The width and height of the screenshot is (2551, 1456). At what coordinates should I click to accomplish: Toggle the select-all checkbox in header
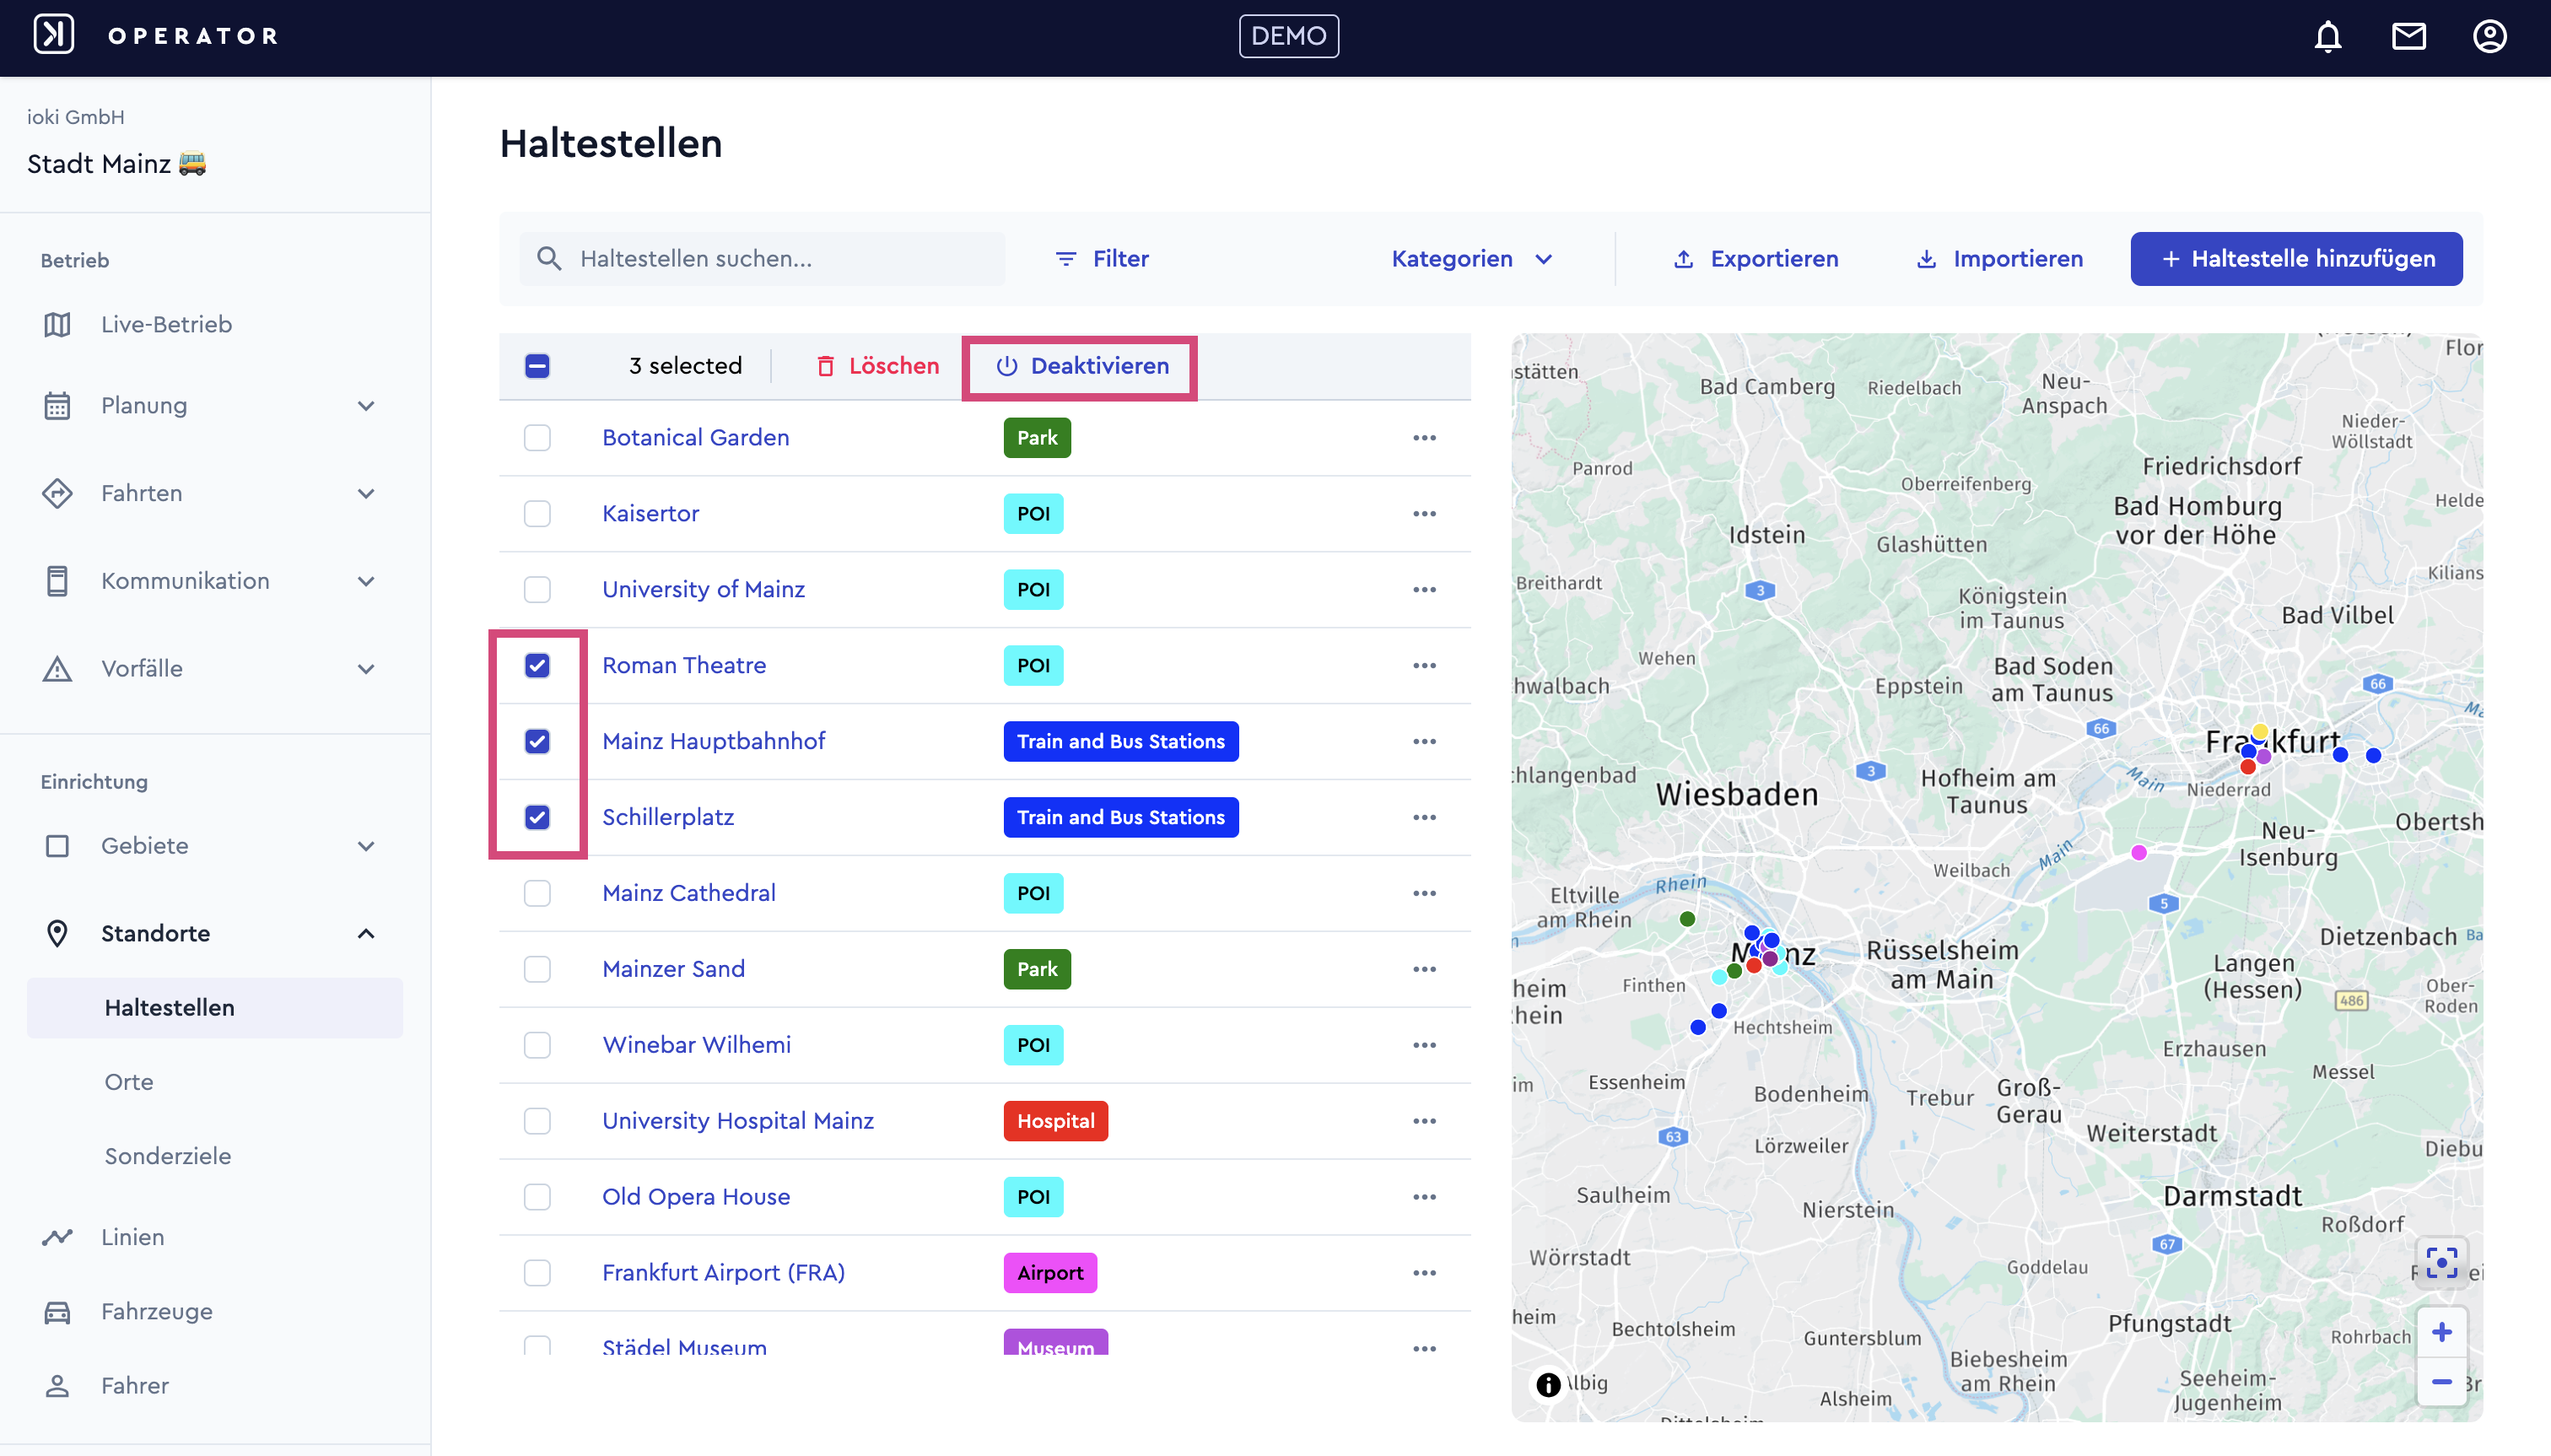tap(537, 366)
